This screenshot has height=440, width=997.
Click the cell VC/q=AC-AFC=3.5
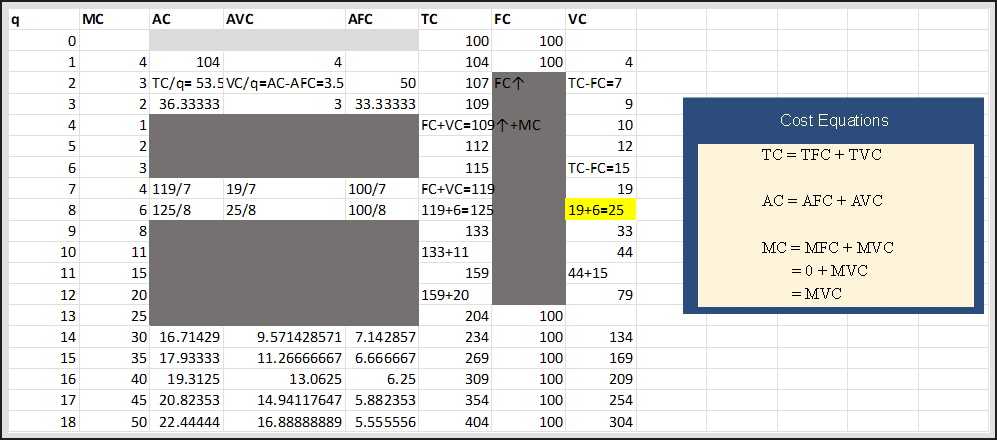pos(284,83)
